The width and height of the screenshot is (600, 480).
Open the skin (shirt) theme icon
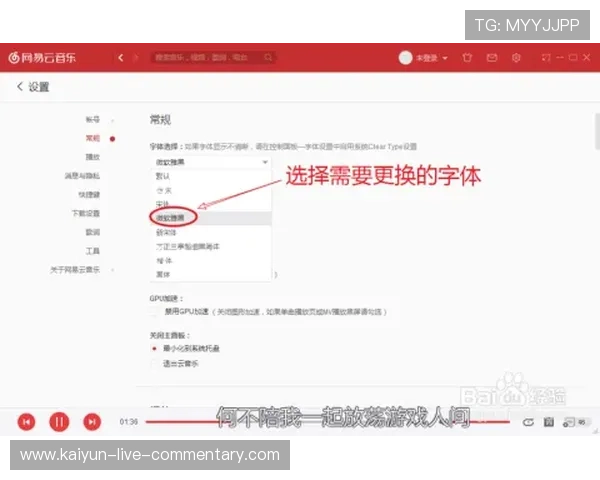467,58
